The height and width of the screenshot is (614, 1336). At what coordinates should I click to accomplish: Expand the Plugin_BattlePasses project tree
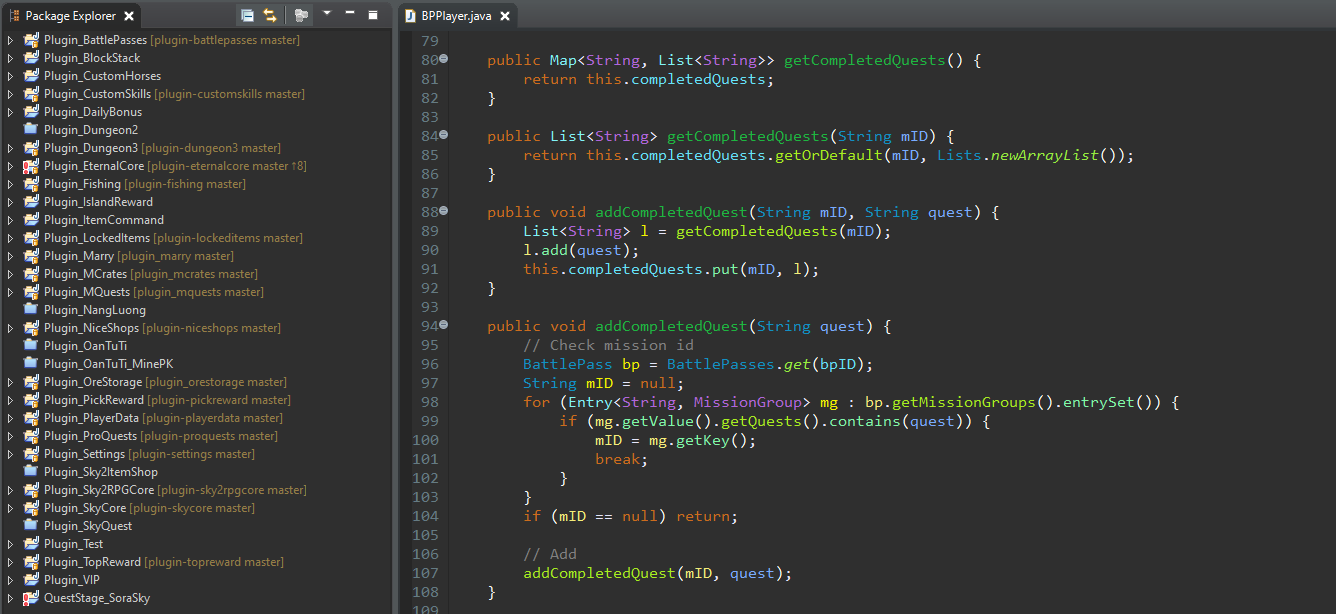[10, 40]
